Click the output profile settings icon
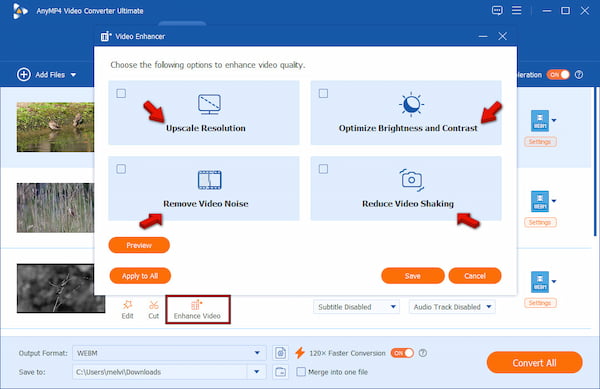The image size is (600, 389). [x=280, y=353]
